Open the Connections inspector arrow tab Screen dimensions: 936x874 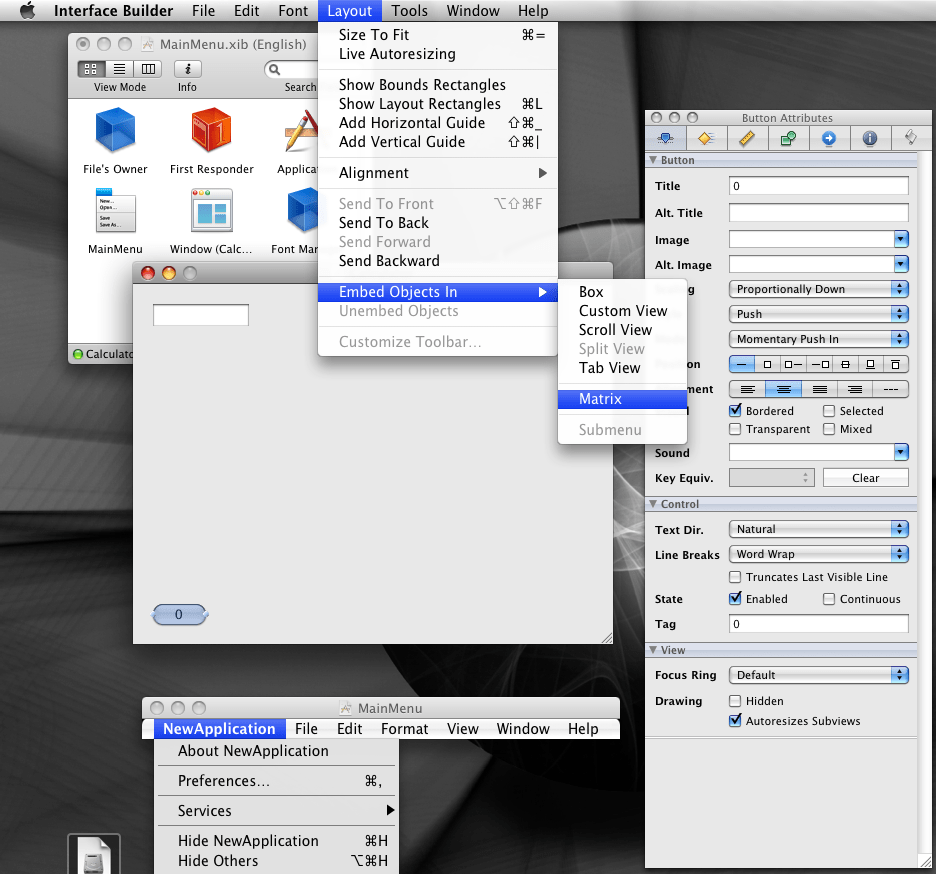pyautogui.click(x=829, y=139)
